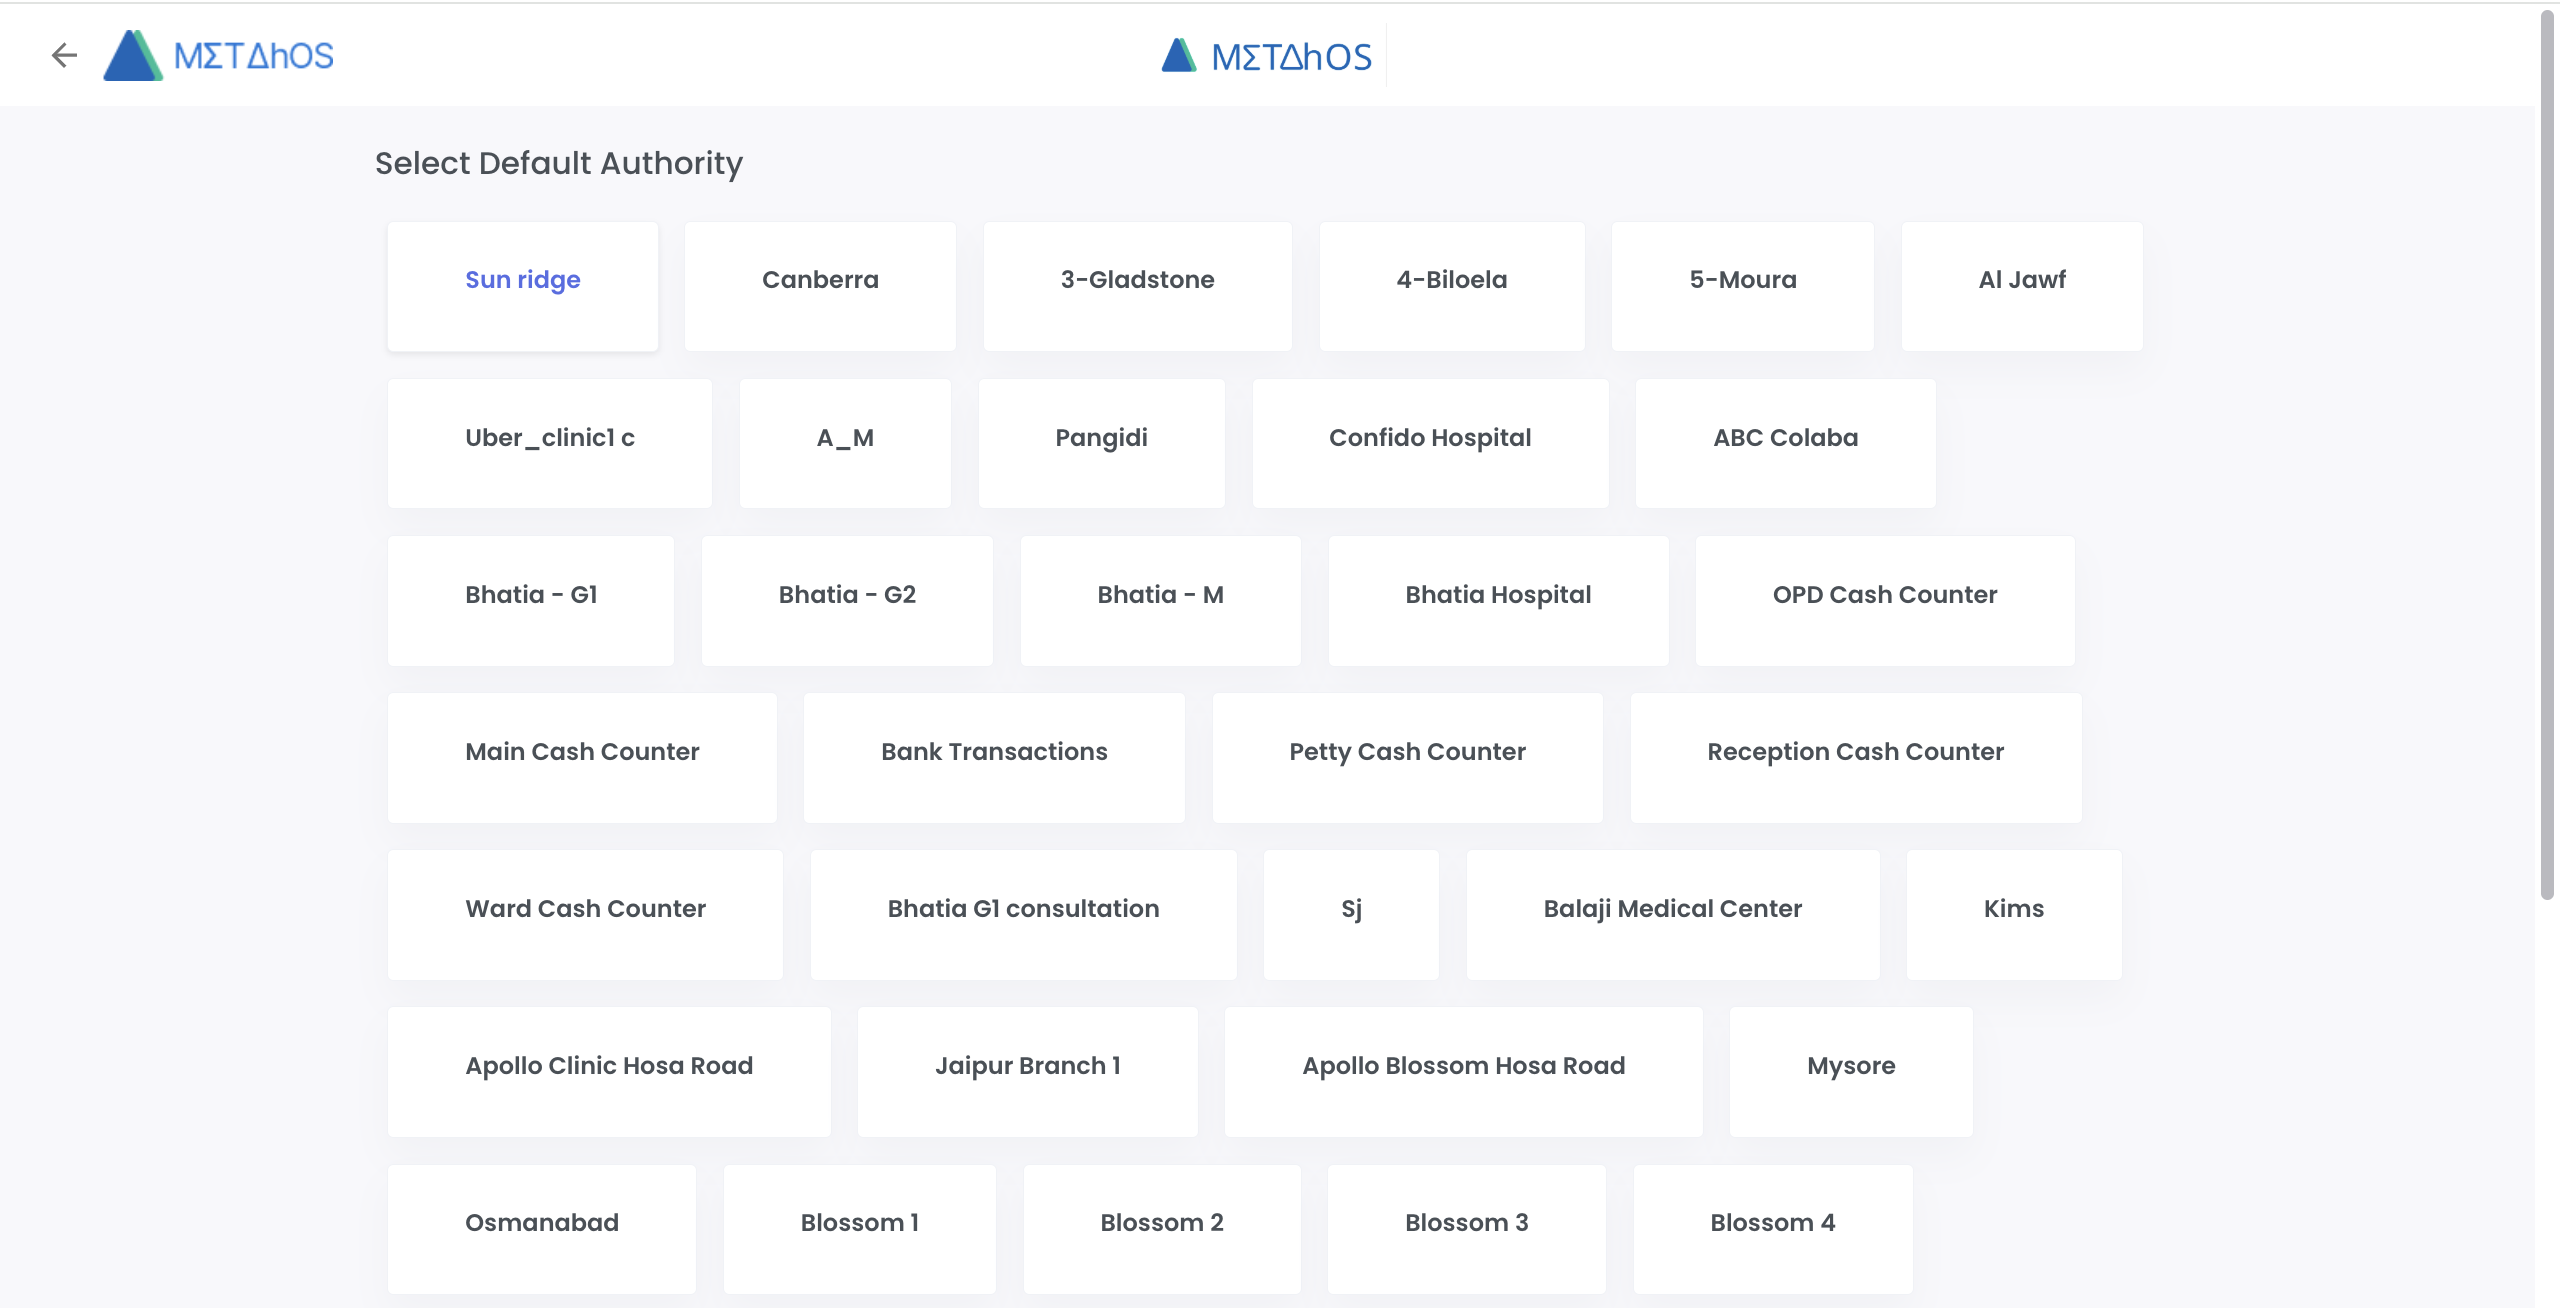Choose ABC Colaba authority
The image size is (2560, 1308).
tap(1785, 442)
